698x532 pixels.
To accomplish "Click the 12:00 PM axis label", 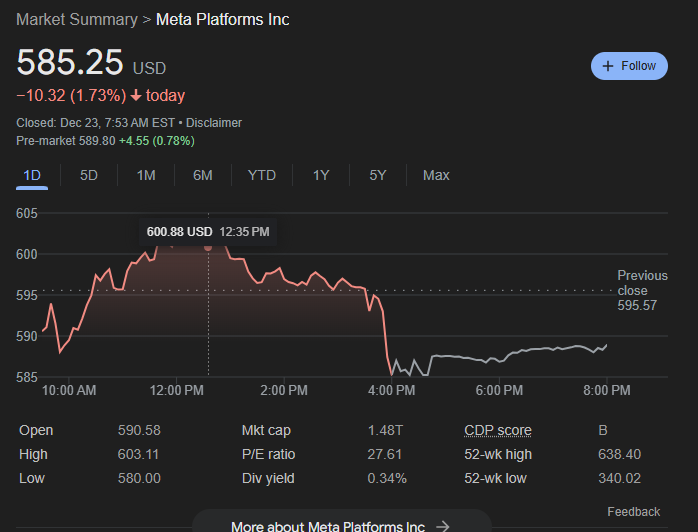I will click(x=176, y=390).
